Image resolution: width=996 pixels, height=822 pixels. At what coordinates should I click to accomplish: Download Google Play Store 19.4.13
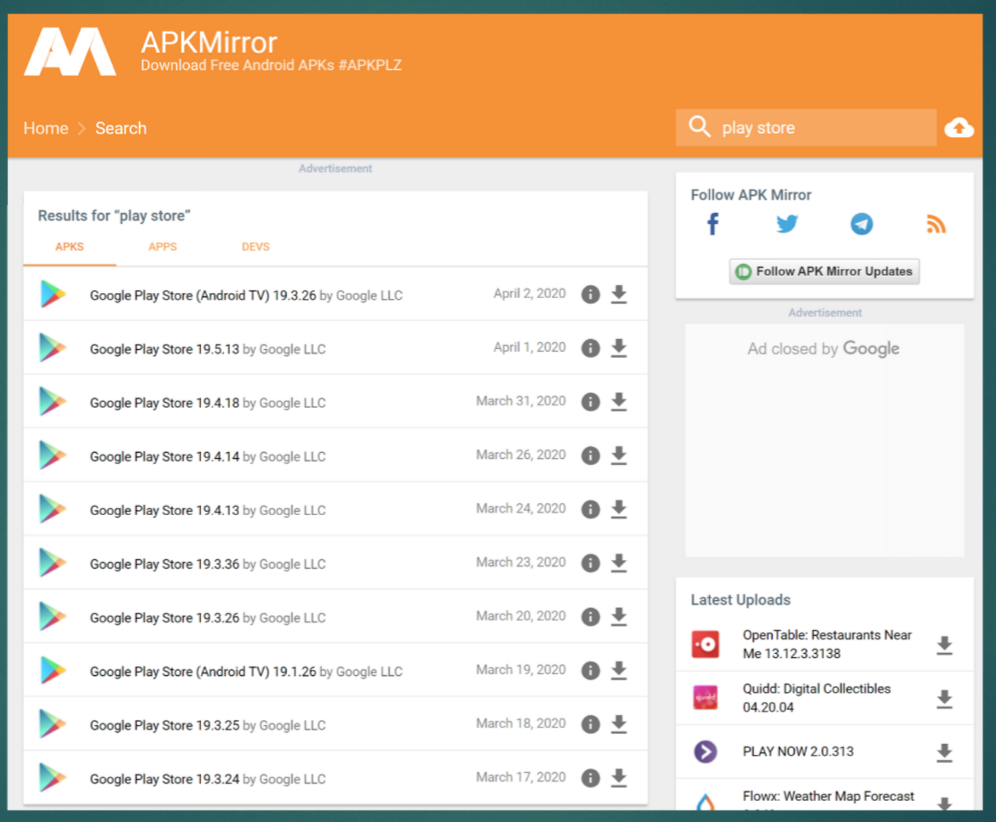[619, 509]
